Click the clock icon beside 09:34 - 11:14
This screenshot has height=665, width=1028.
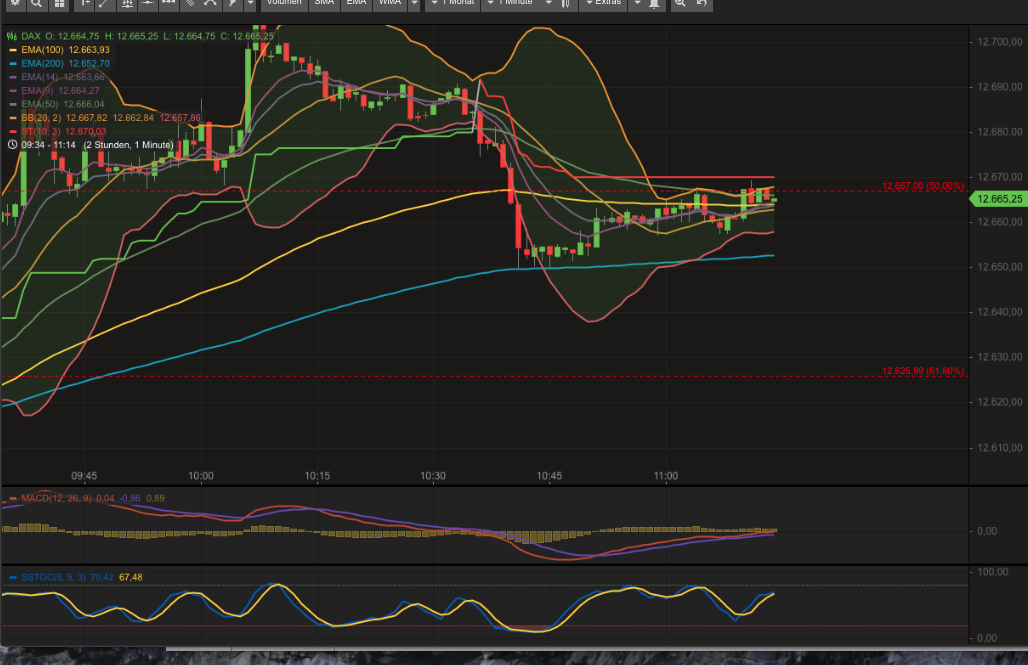(12, 145)
